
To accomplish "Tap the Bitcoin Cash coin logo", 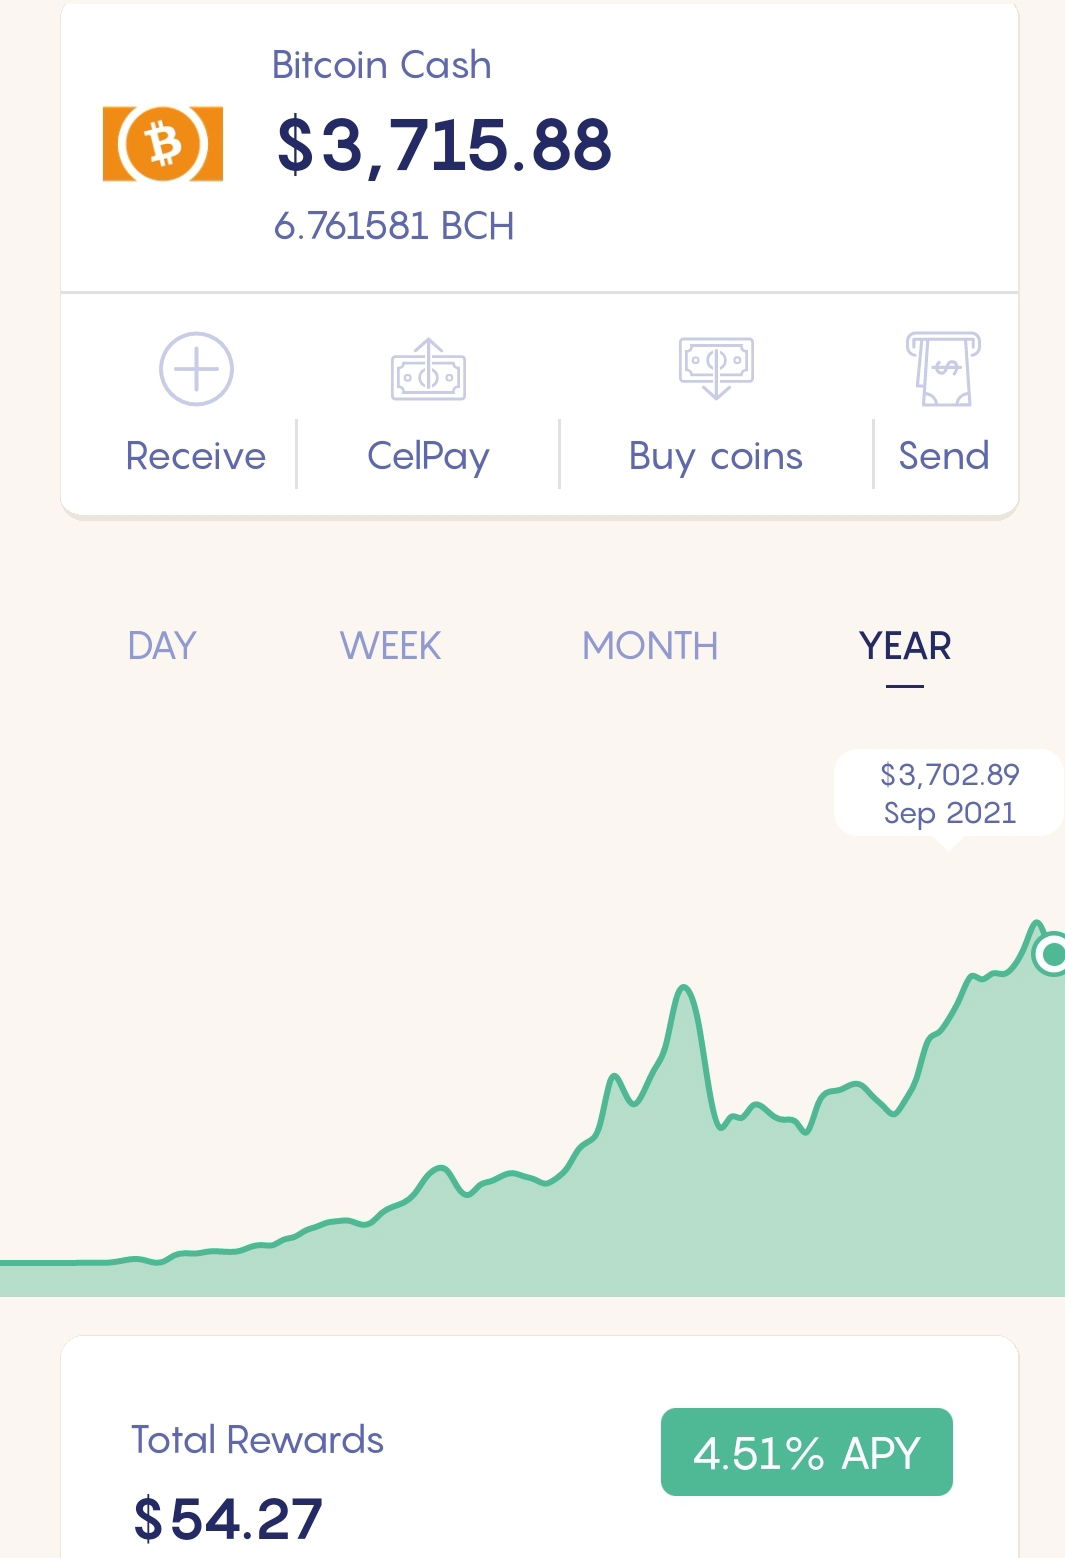I will 163,144.
